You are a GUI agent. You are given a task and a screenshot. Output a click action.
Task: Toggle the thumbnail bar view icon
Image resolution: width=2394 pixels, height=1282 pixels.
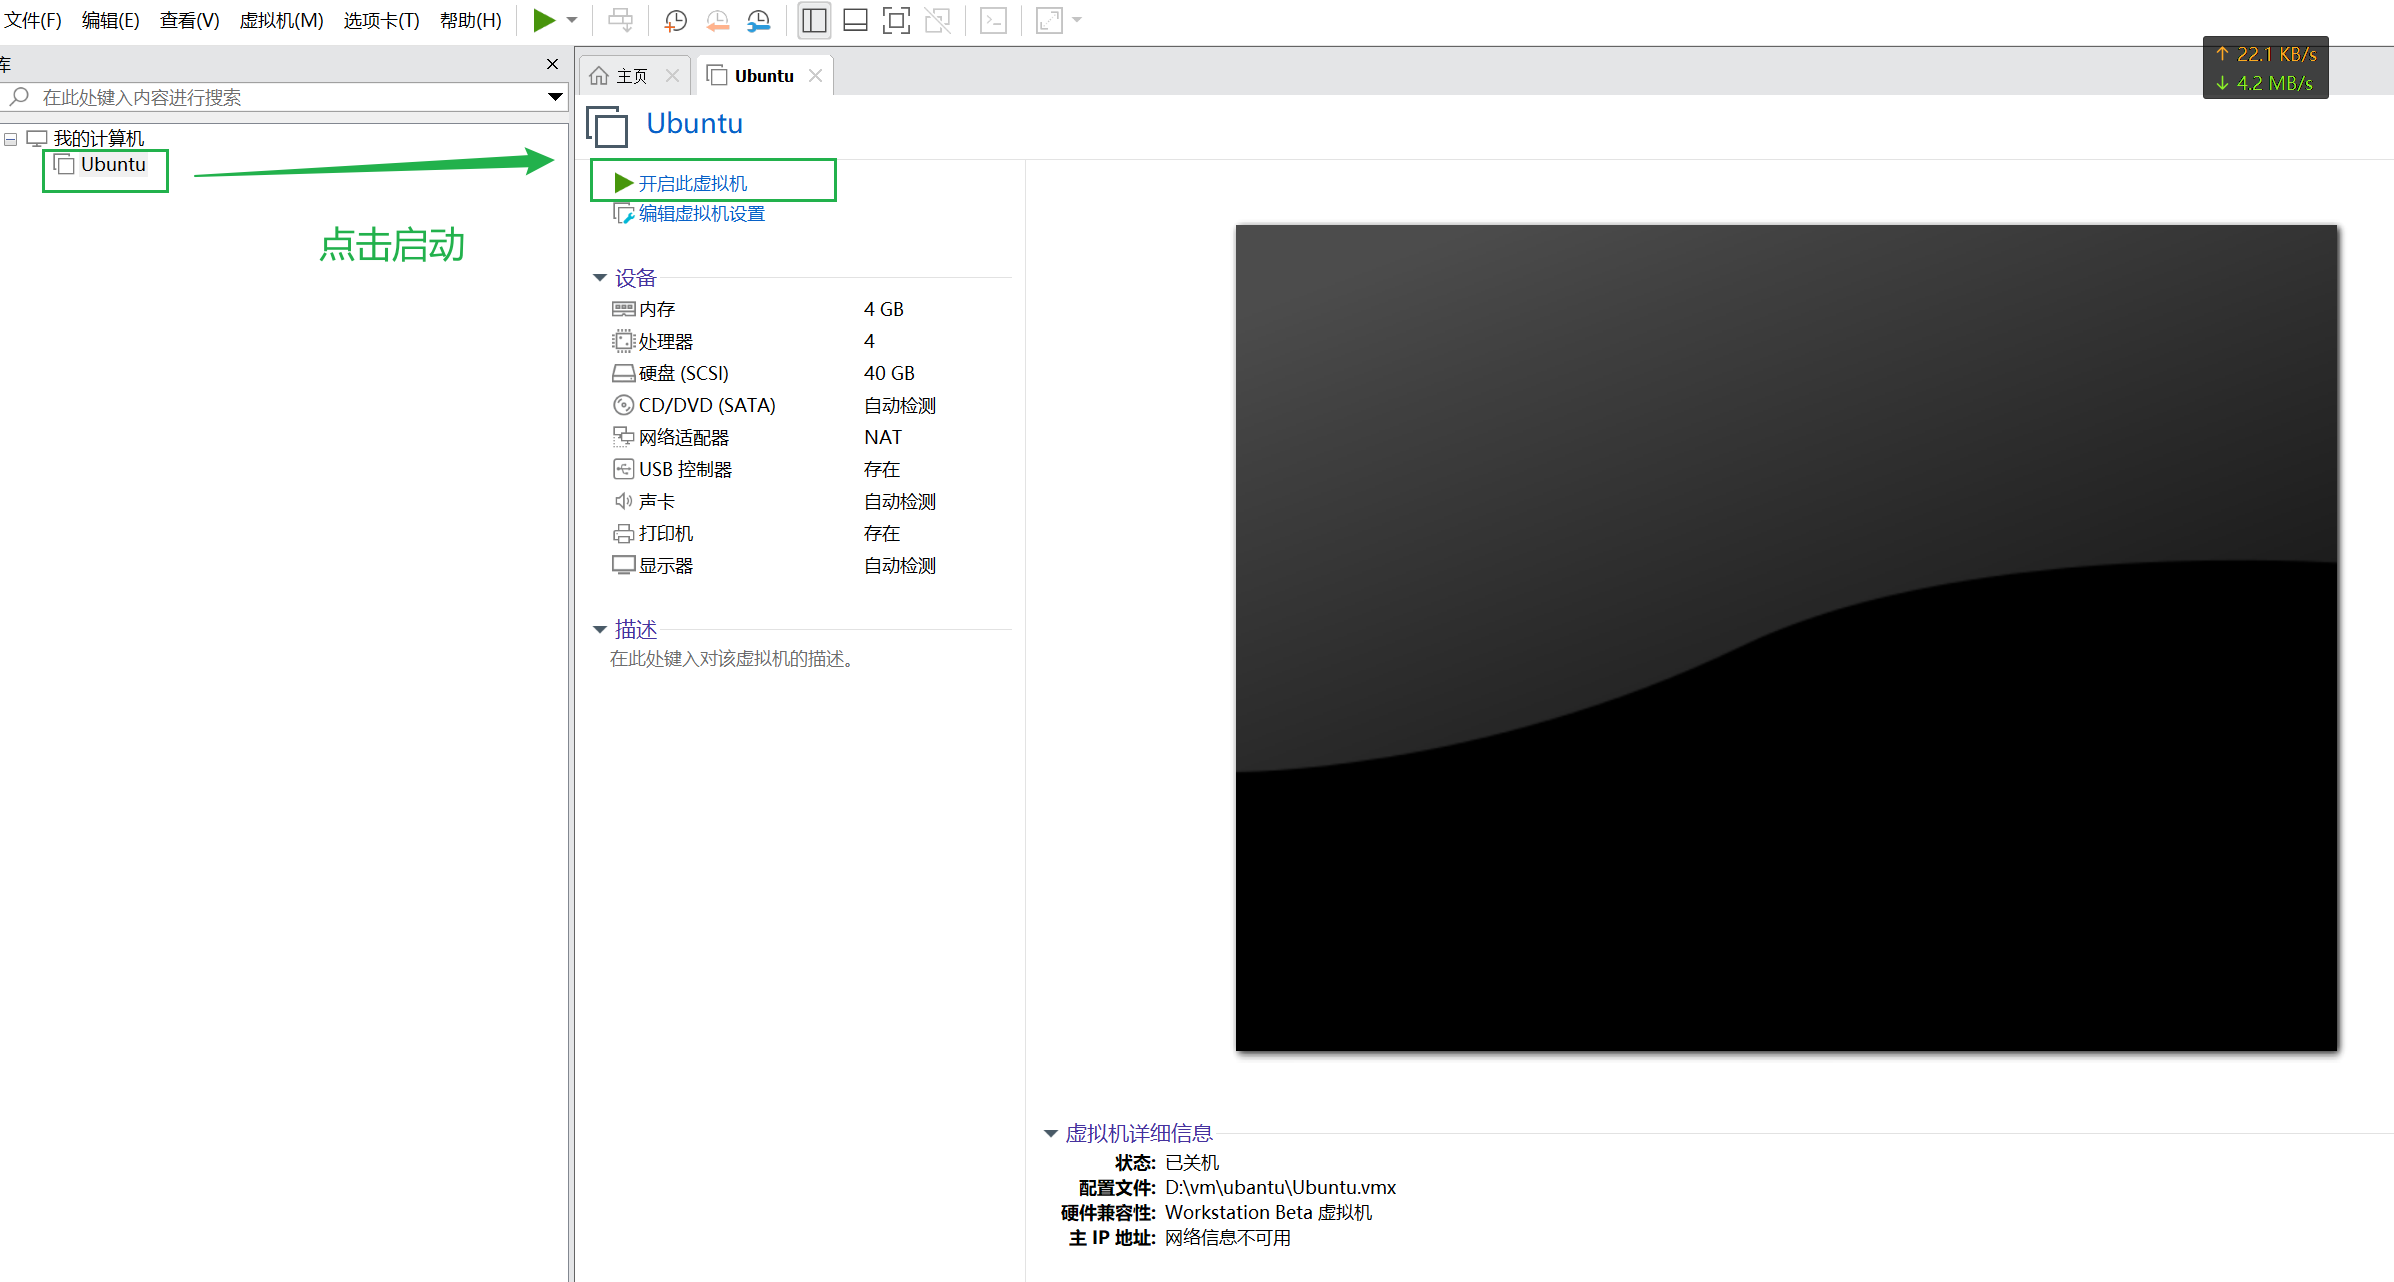[855, 20]
